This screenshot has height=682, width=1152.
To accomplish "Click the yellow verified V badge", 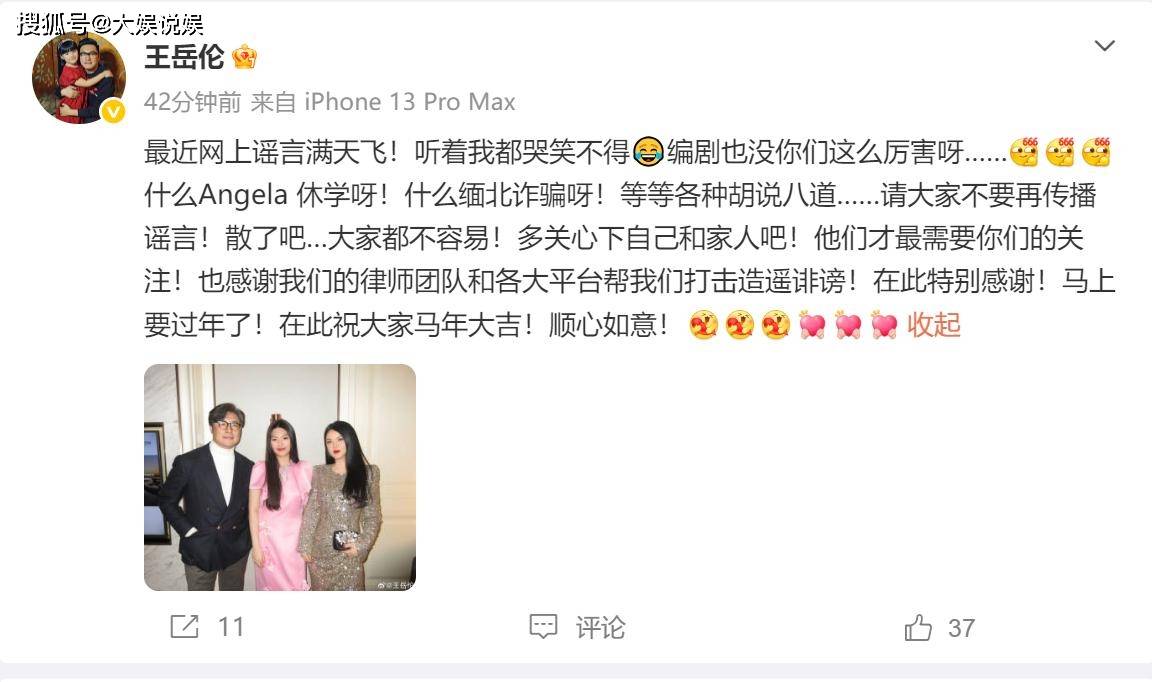I will pyautogui.click(x=112, y=111).
